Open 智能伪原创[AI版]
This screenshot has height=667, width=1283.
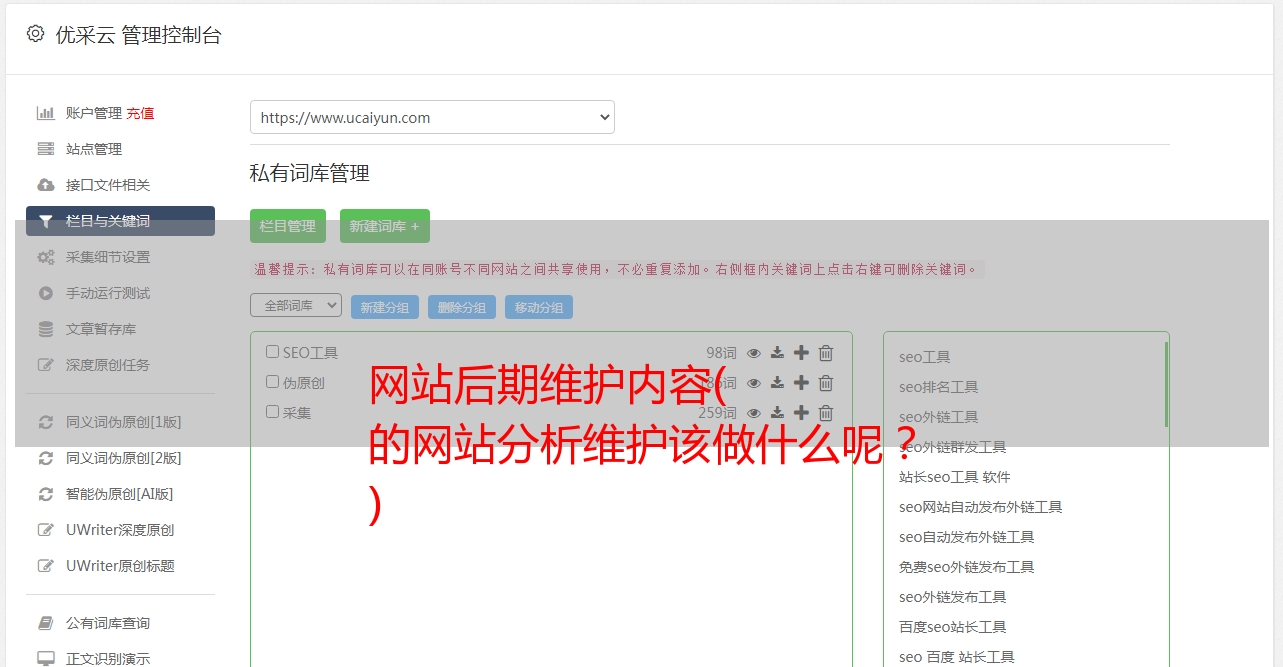click(x=120, y=494)
